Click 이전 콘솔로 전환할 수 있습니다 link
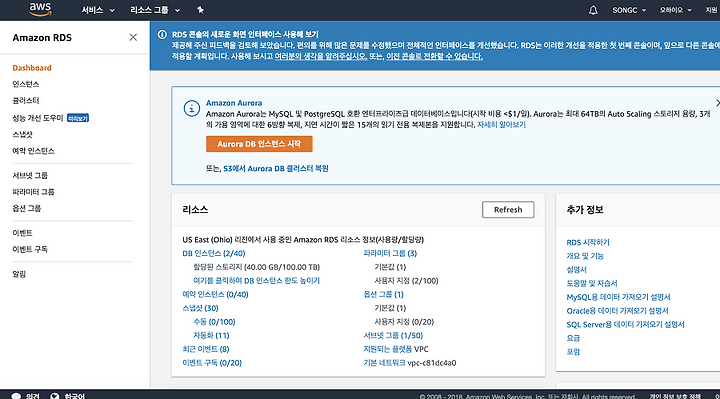 (434, 56)
